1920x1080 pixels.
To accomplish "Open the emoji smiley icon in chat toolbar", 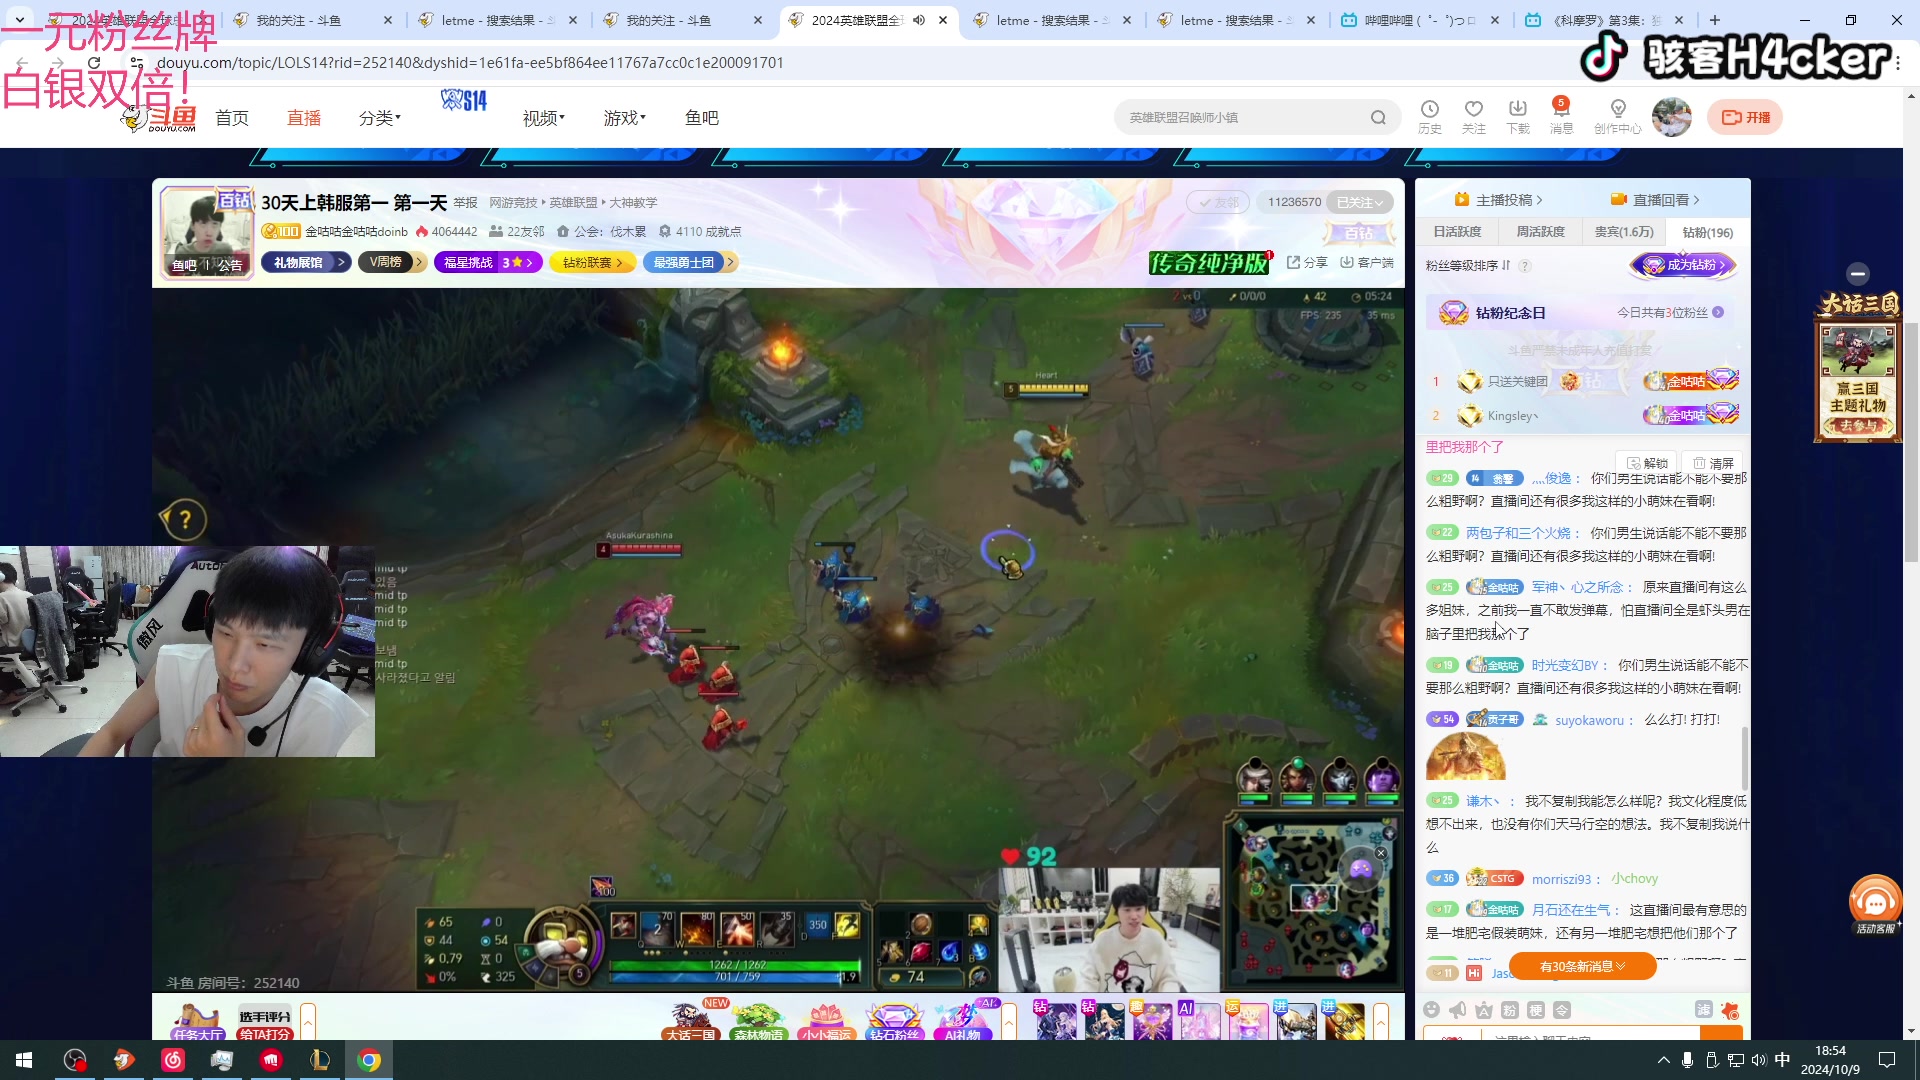I will (1432, 1010).
